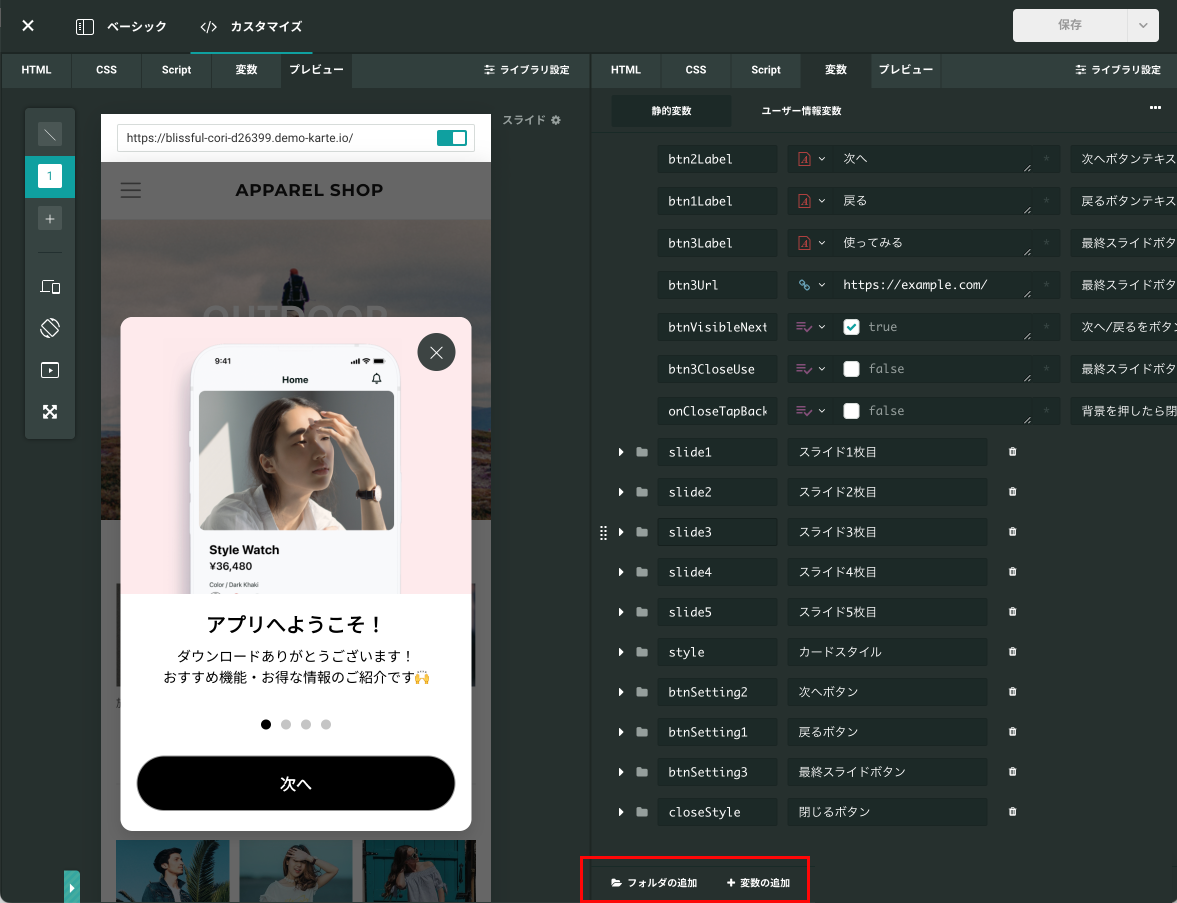
Task: Select the left pane Script tab
Action: pos(176,70)
